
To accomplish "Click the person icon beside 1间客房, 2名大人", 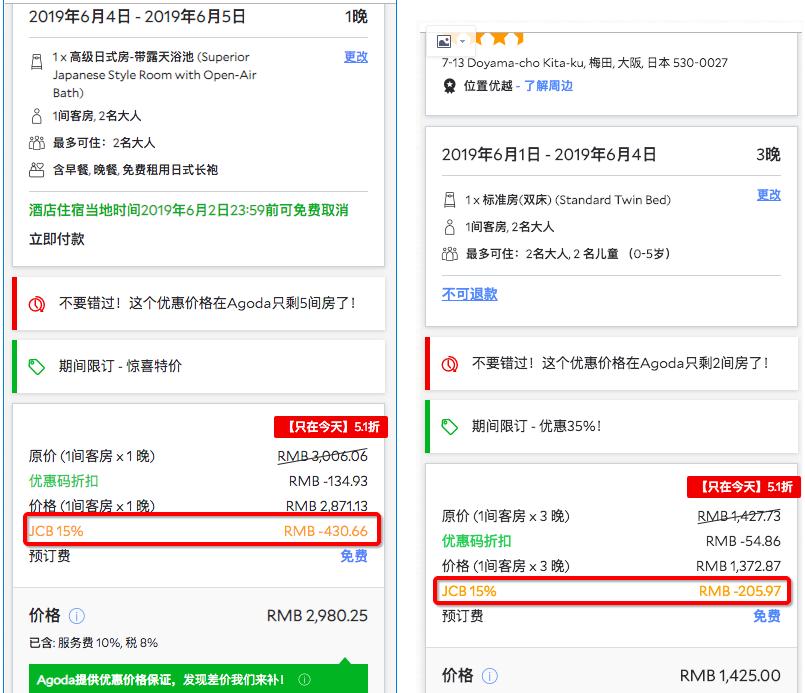I will (x=35, y=114).
